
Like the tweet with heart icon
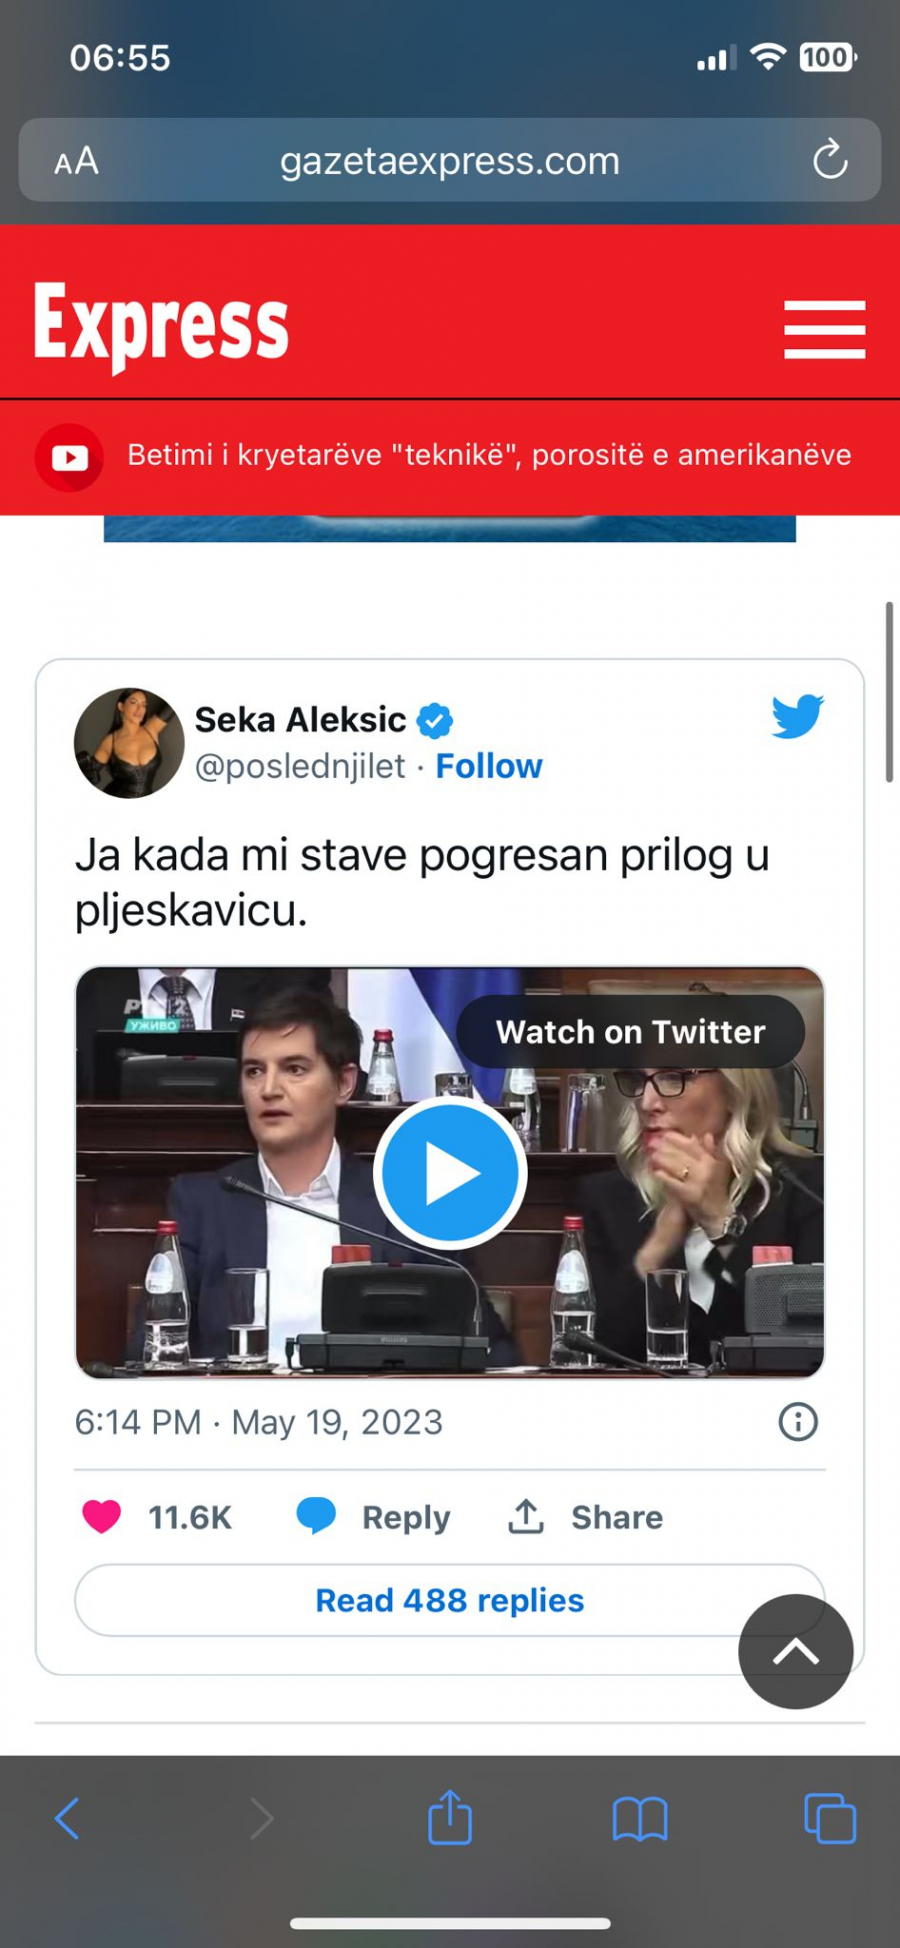pyautogui.click(x=101, y=1517)
